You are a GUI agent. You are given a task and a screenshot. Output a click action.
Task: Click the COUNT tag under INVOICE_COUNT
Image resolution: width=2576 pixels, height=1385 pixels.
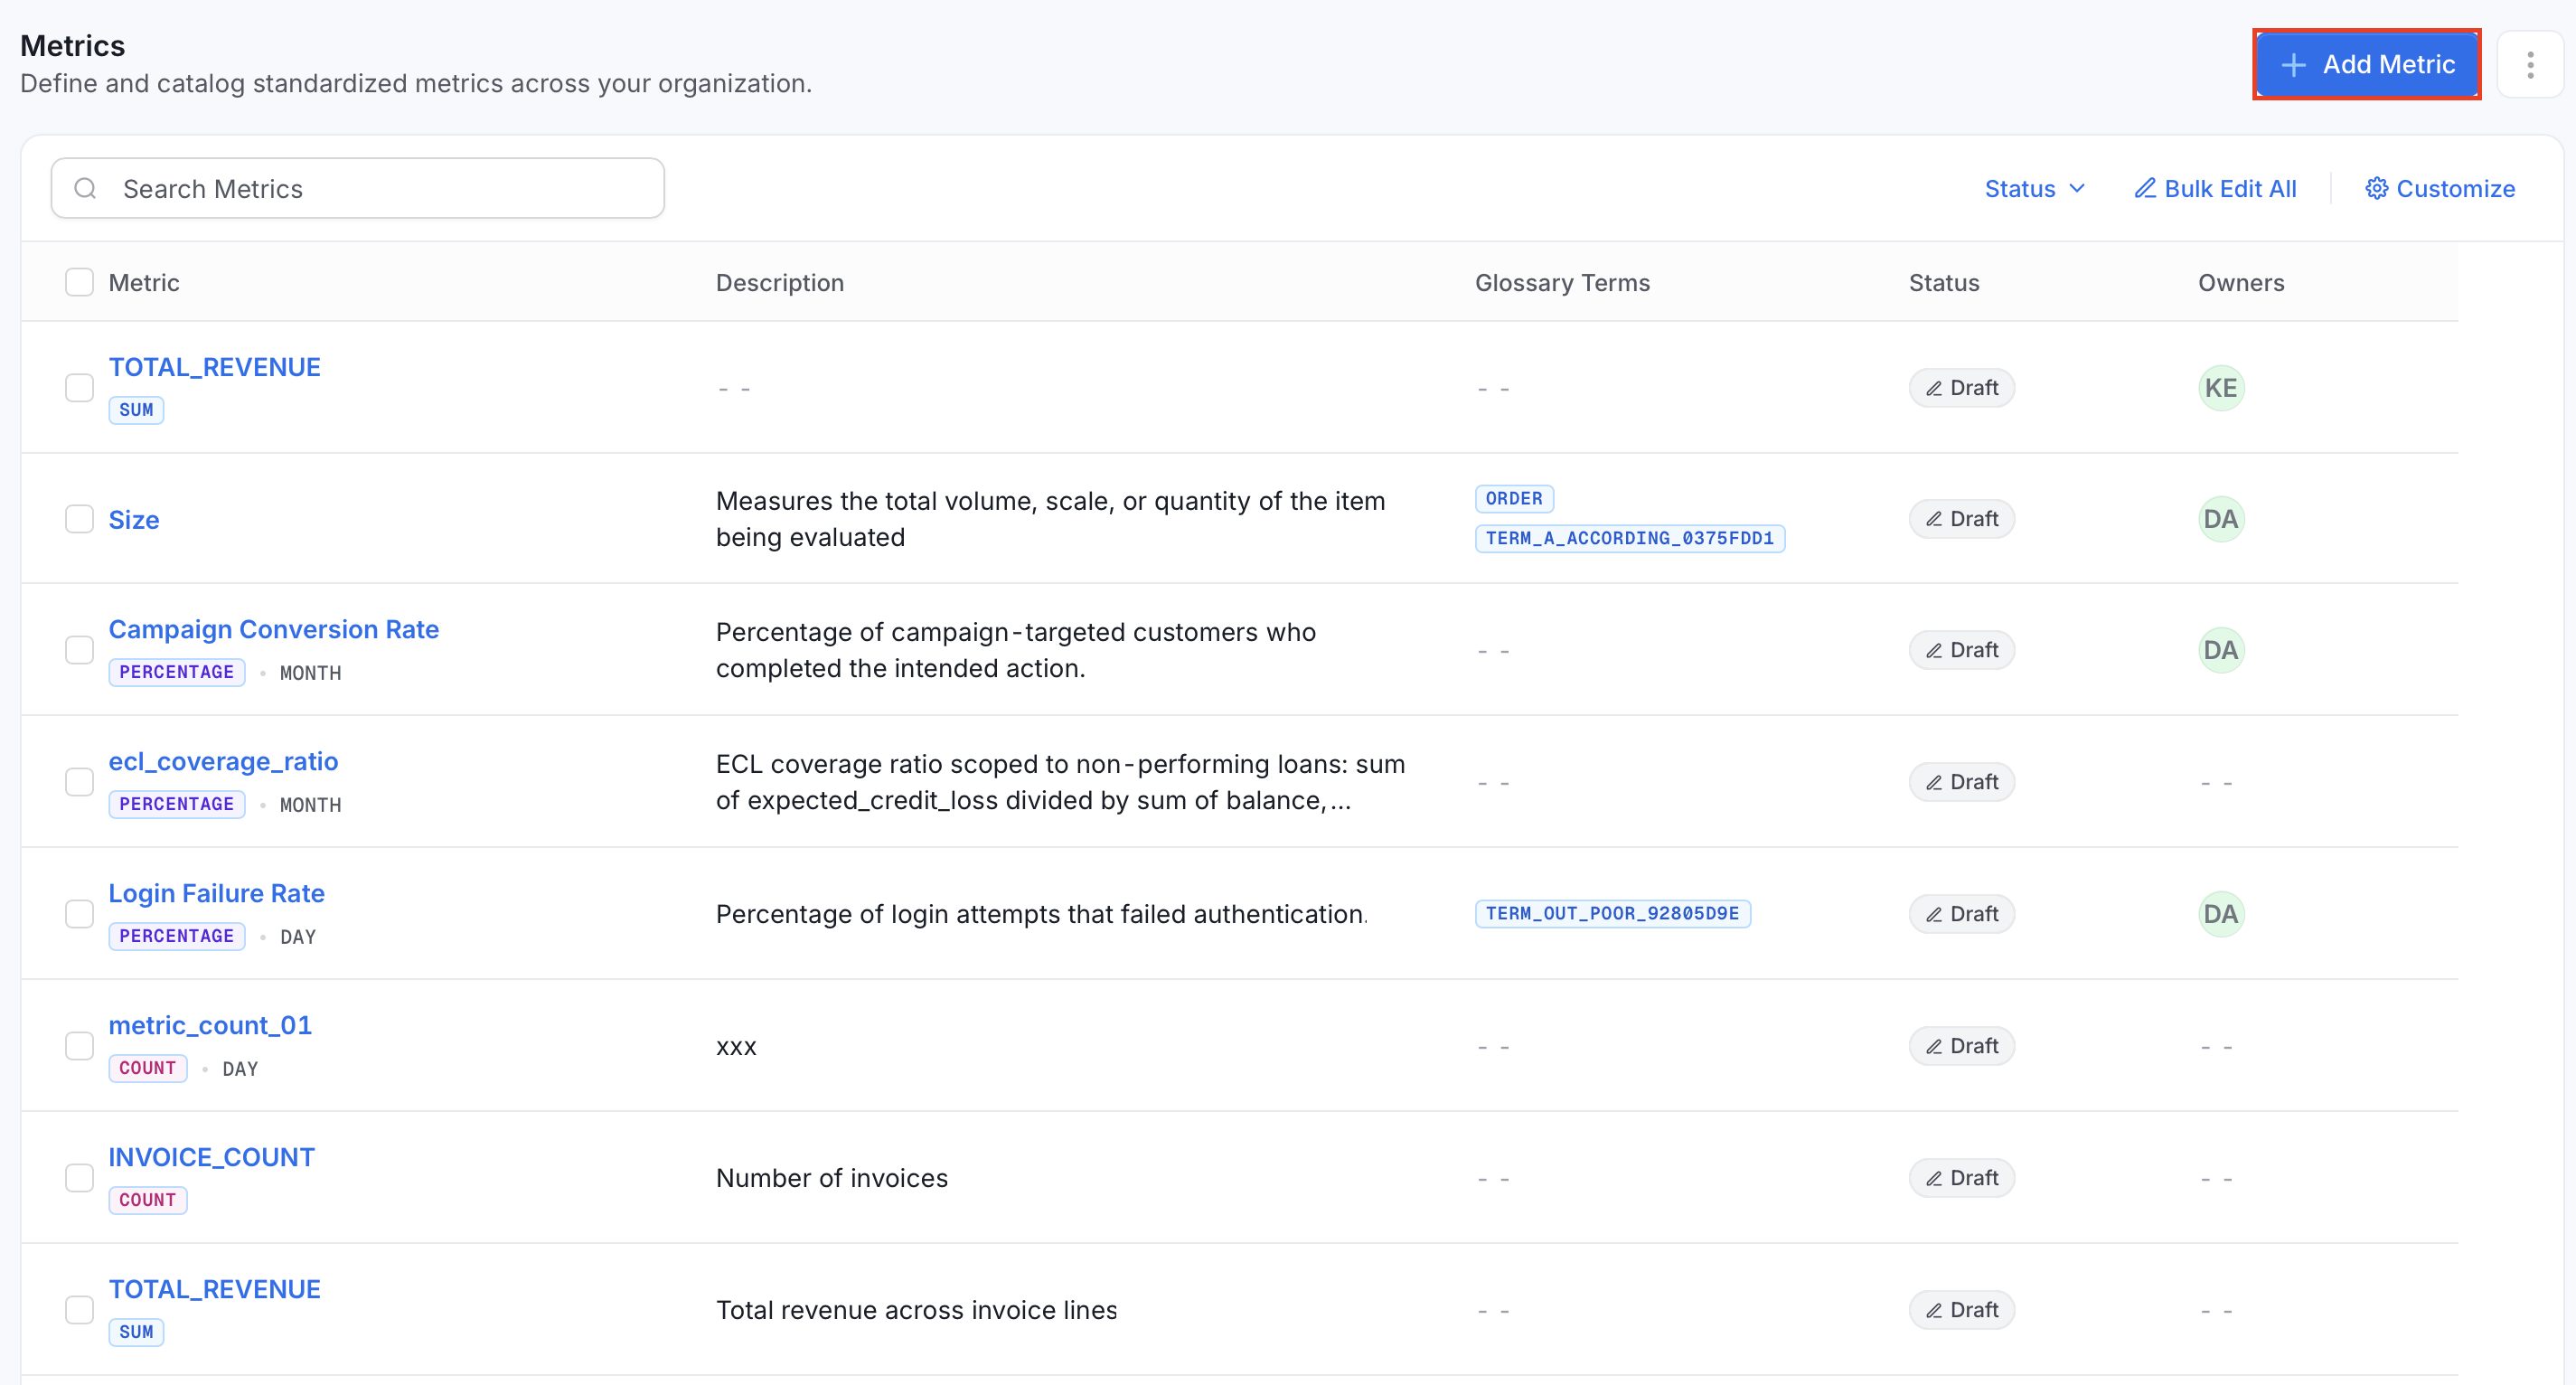coord(148,1200)
